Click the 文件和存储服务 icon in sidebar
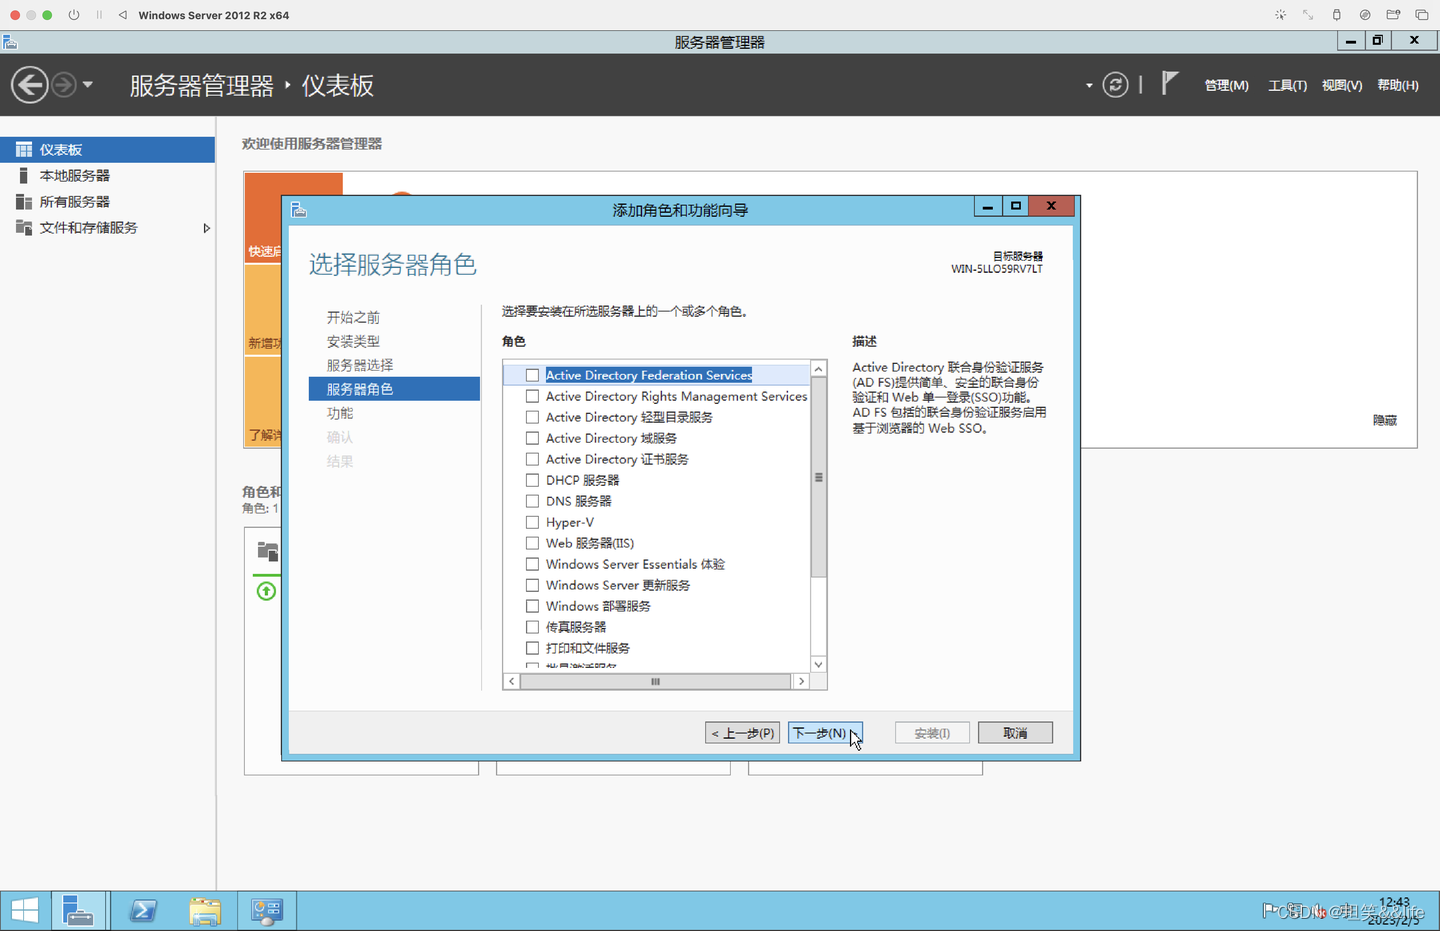Image resolution: width=1440 pixels, height=931 pixels. [24, 227]
